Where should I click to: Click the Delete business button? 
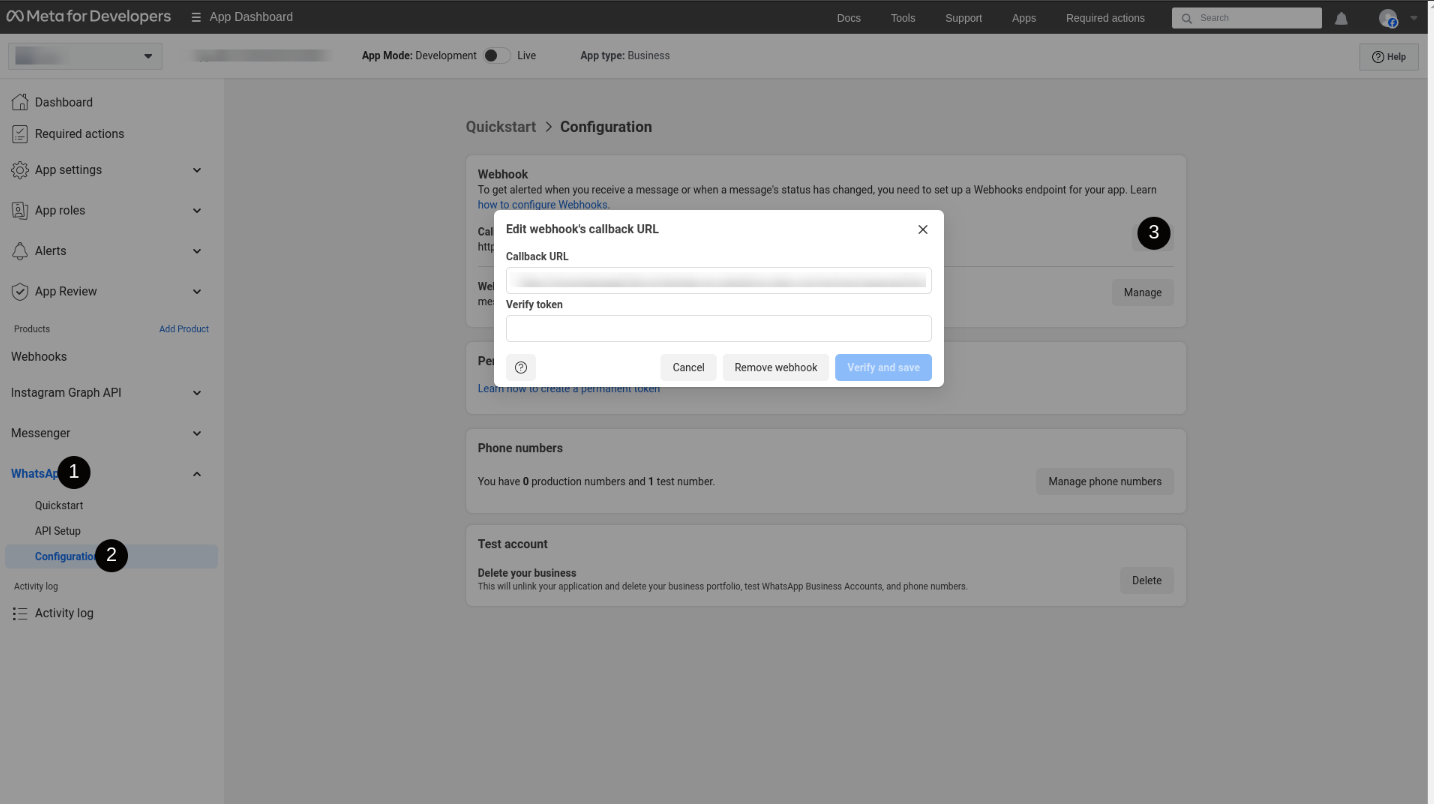coord(1147,580)
